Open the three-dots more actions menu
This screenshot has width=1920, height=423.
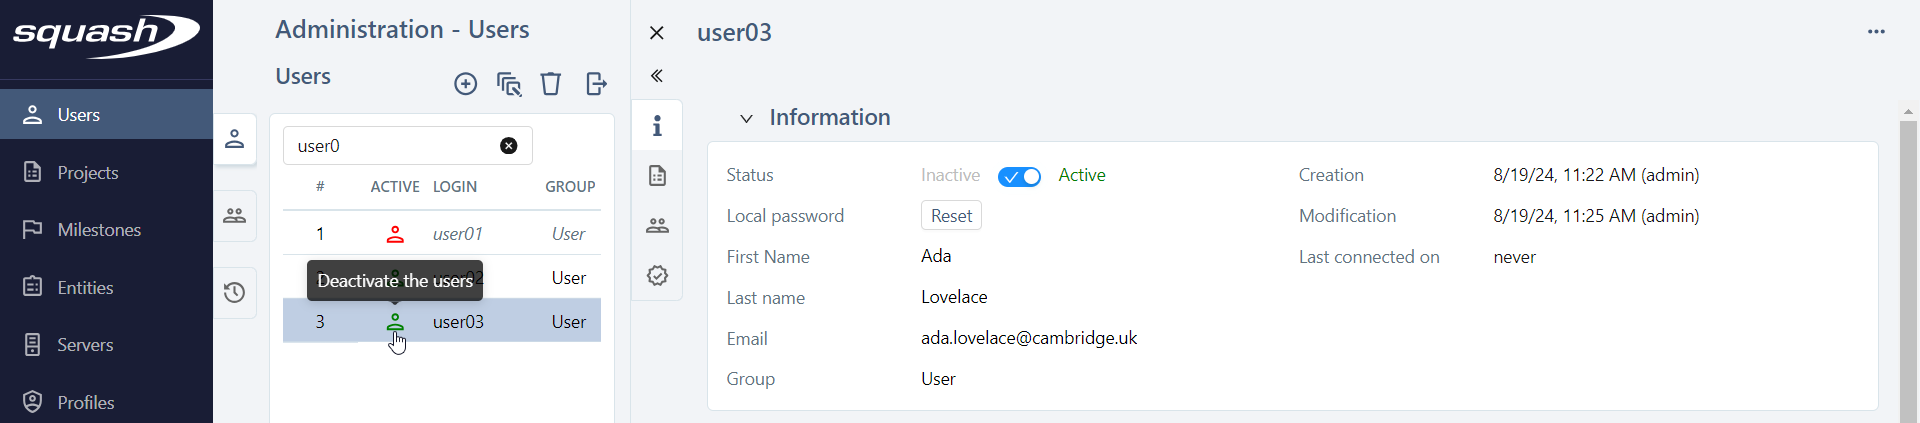click(x=1876, y=32)
